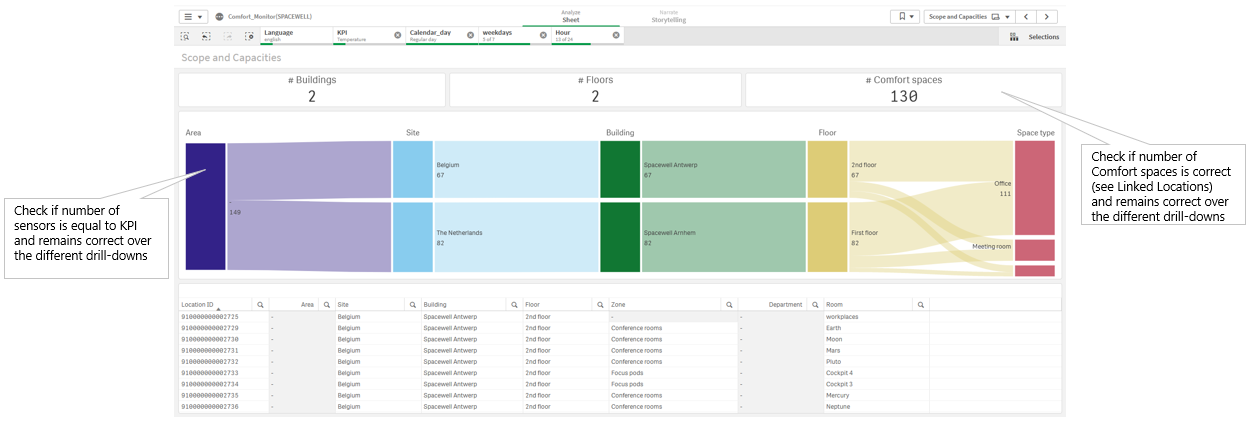Search the Zone column

click(729, 304)
